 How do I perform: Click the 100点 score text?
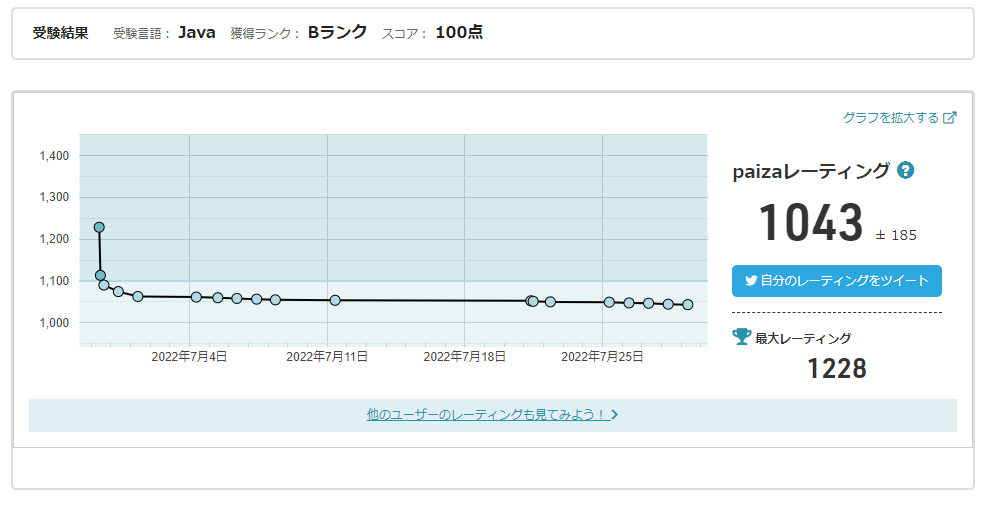pyautogui.click(x=459, y=32)
